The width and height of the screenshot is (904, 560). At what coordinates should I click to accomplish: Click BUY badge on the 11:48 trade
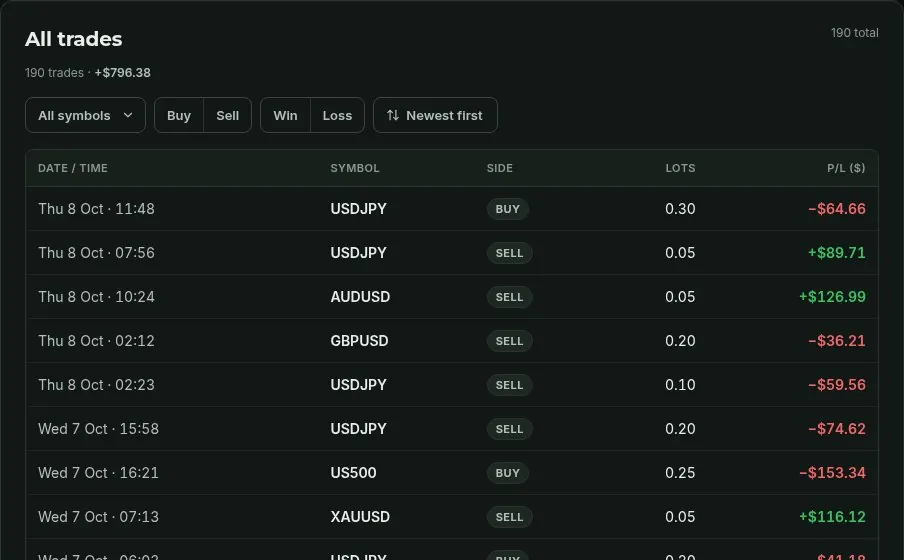click(x=507, y=209)
